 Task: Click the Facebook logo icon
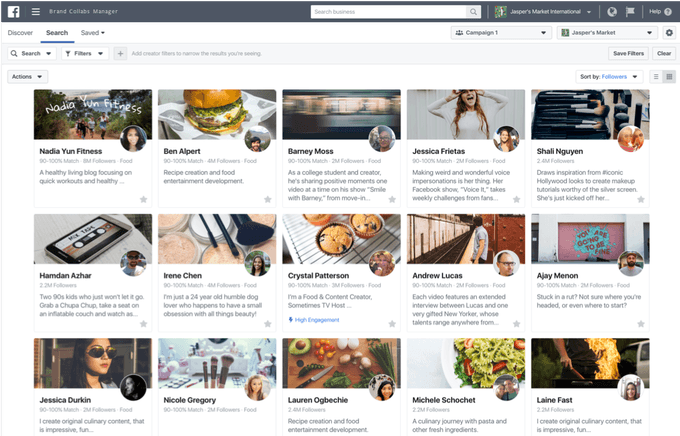13,11
